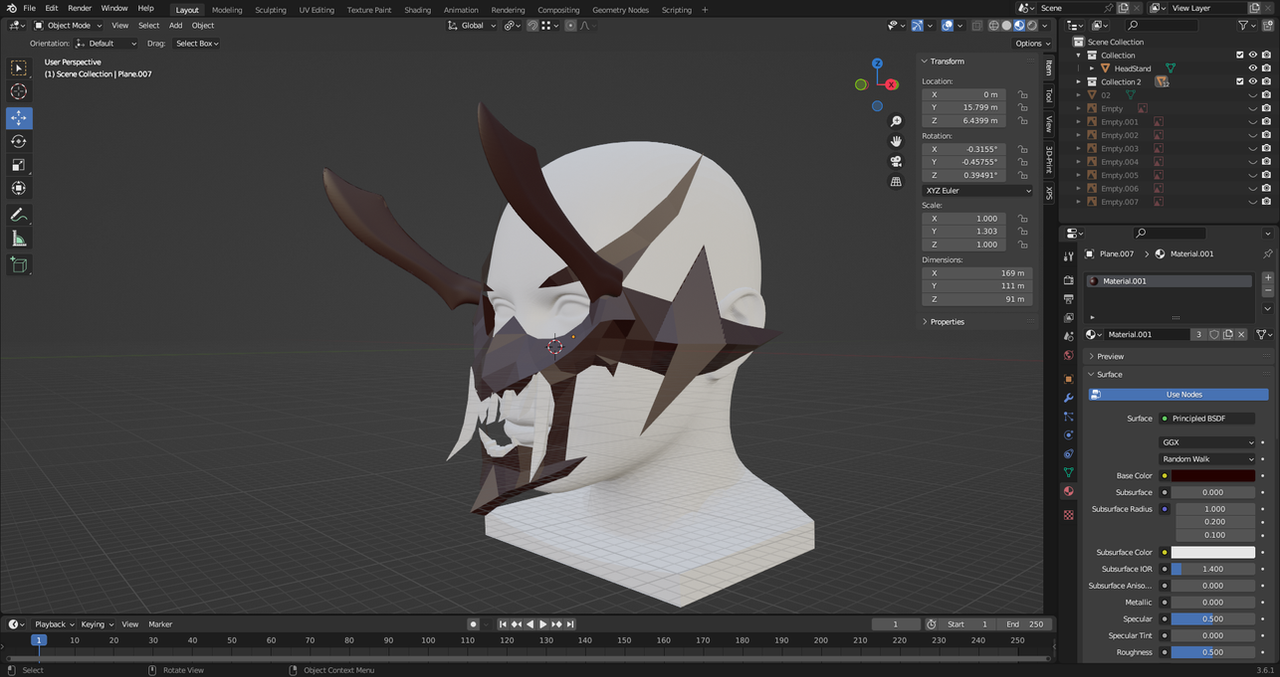Pick the Rotate tool
This screenshot has height=677, width=1280.
coord(19,141)
